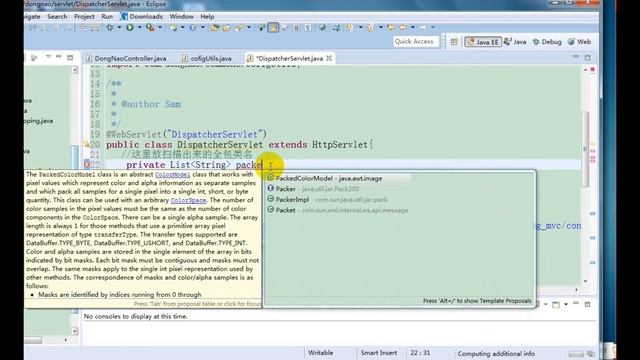Click cursor position 22 : 31 in status bar

[x=420, y=353]
